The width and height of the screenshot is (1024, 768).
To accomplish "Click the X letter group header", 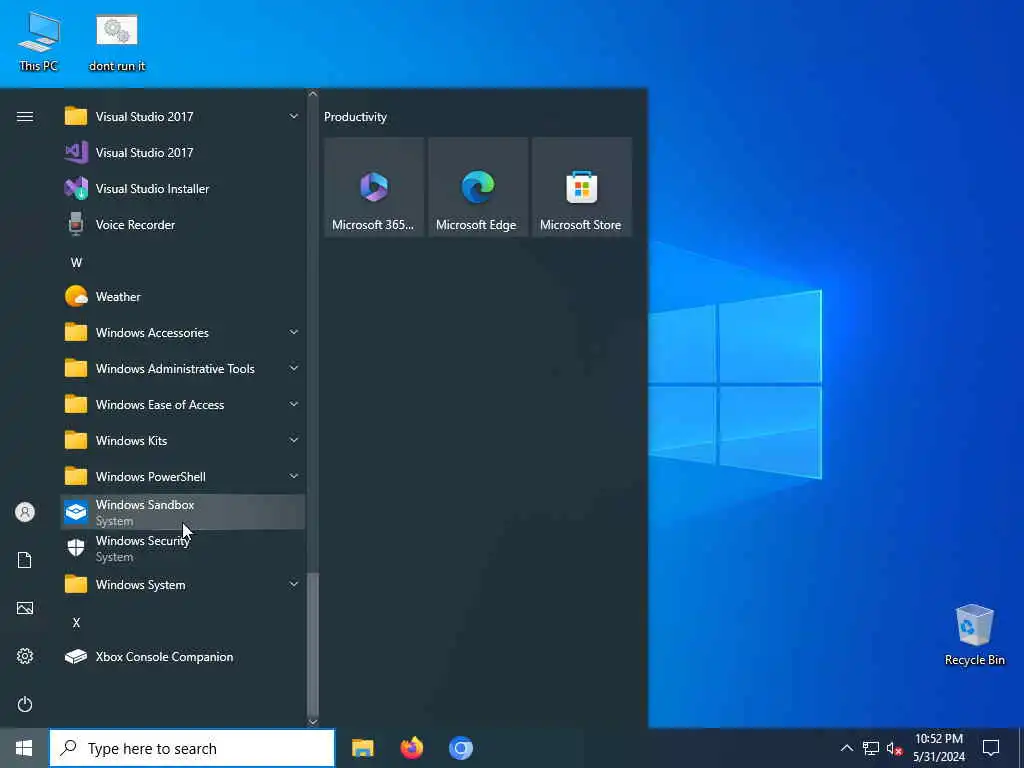I will click(x=76, y=622).
